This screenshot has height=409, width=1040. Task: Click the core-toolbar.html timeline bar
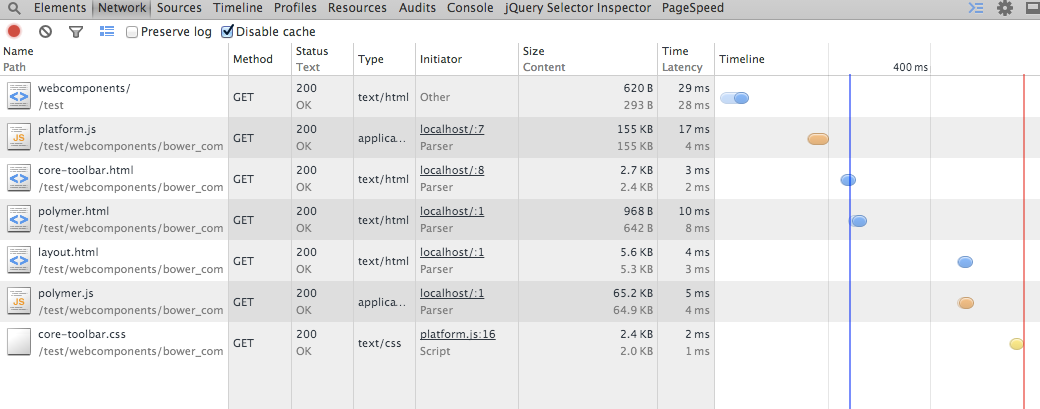(x=848, y=180)
